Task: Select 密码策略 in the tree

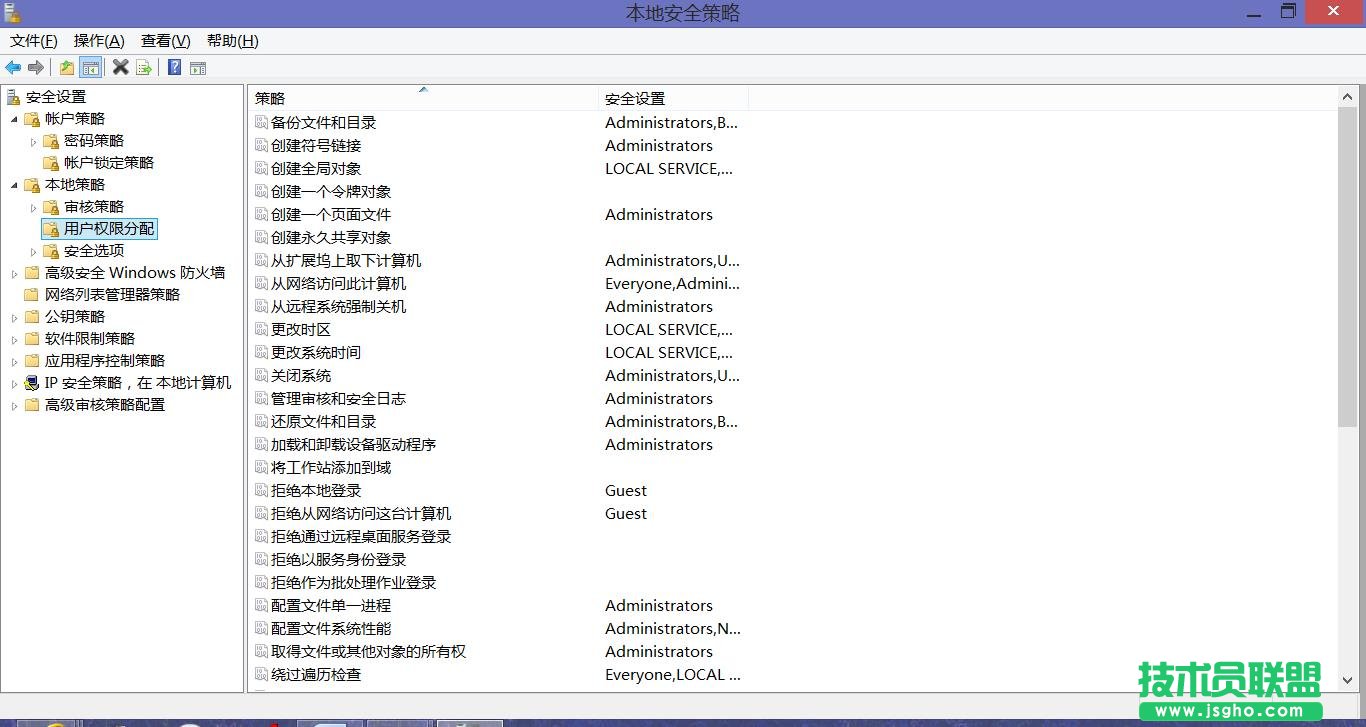Action: tap(93, 141)
